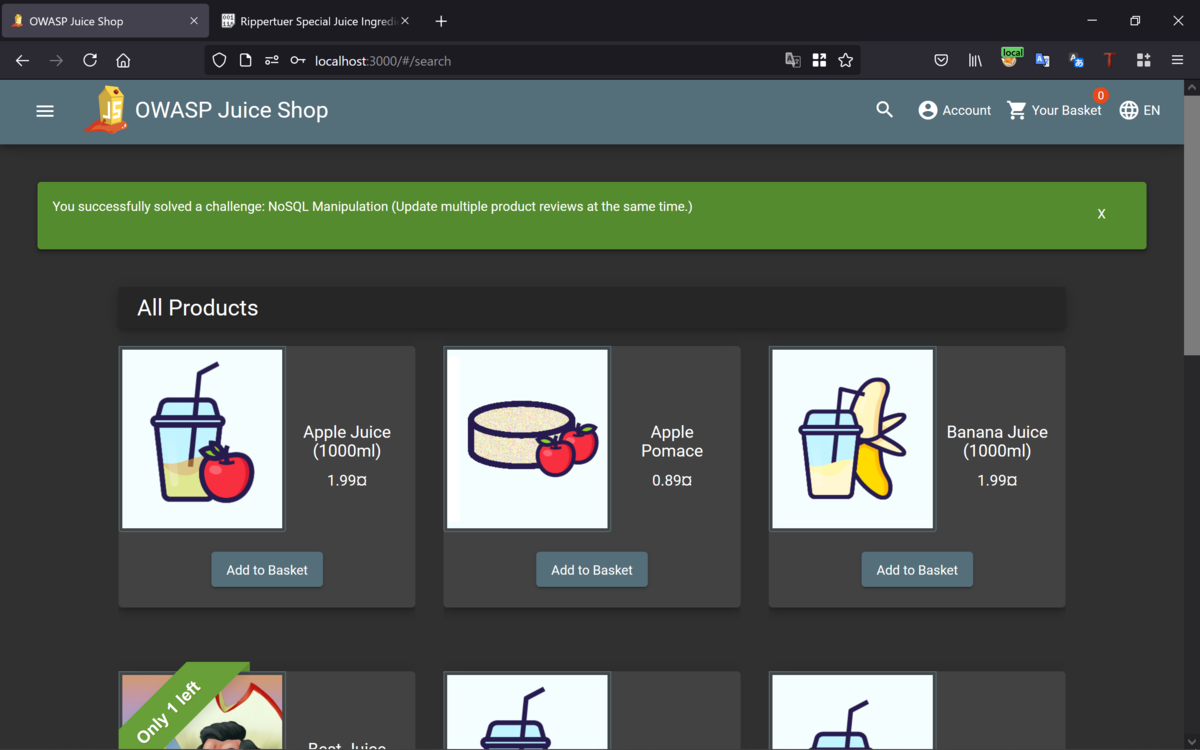
Task: Click the Apple Juice (1000ml) name
Action: pyautogui.click(x=347, y=441)
